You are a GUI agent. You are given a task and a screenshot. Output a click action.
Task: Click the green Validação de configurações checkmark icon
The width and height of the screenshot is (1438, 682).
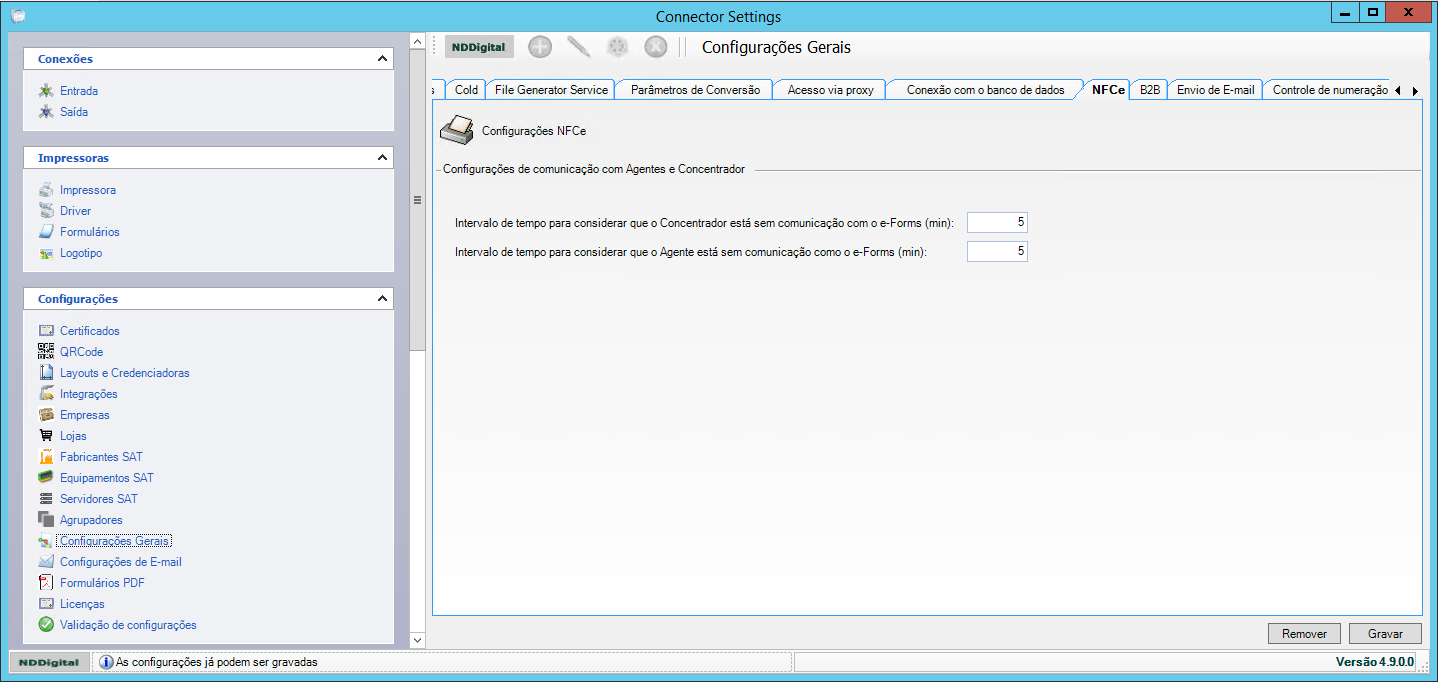[x=46, y=625]
